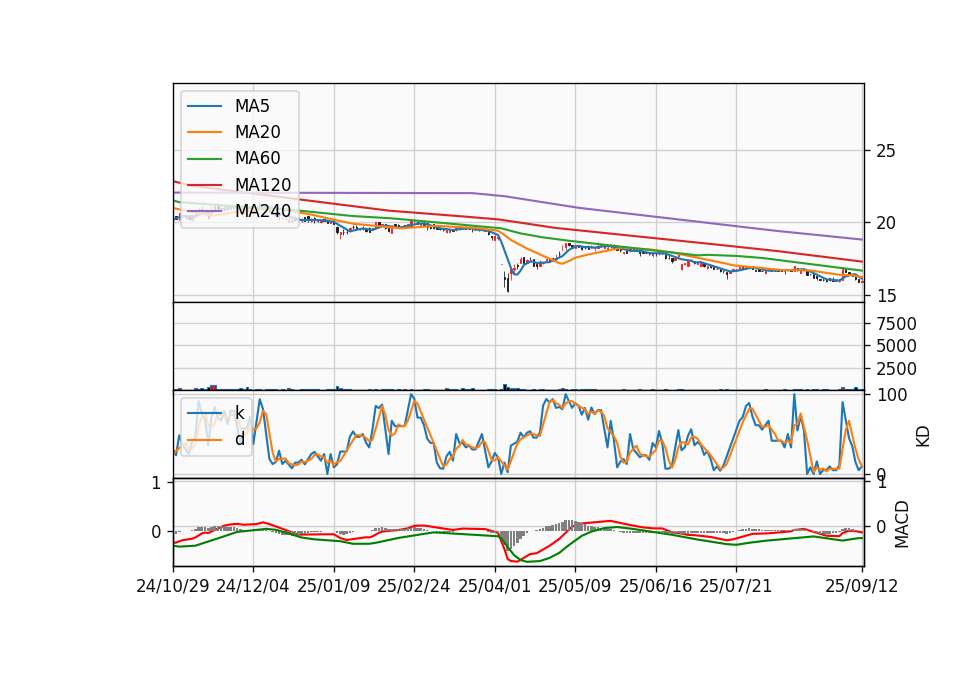Viewport: 960px width, 690px height.
Task: Click the price axis value 20
Action: pyautogui.click(x=885, y=223)
